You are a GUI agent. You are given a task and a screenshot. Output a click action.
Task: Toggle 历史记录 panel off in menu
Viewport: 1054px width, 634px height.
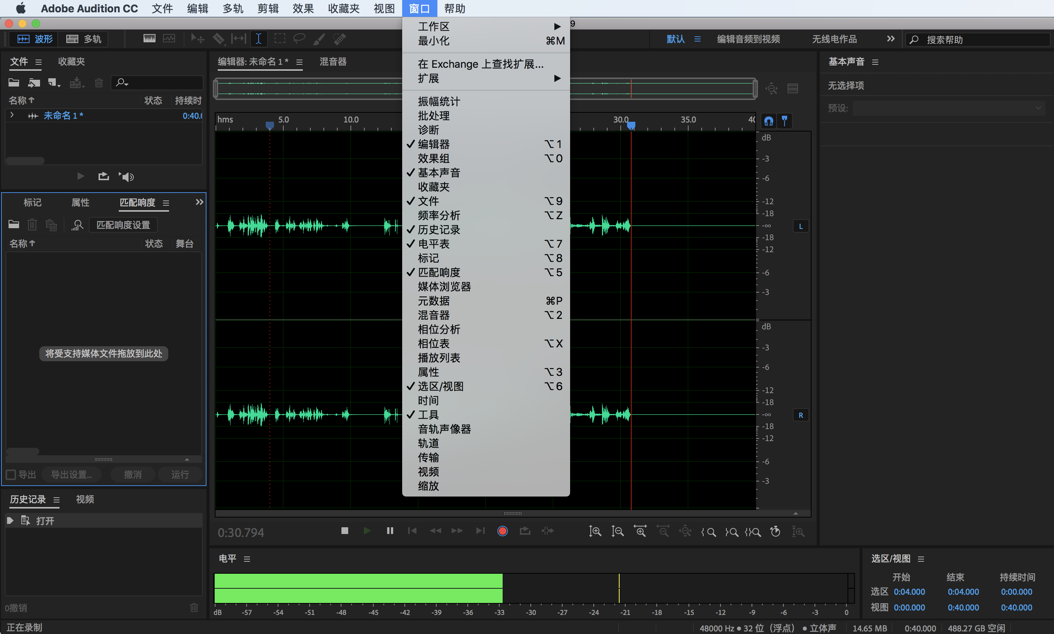[438, 230]
